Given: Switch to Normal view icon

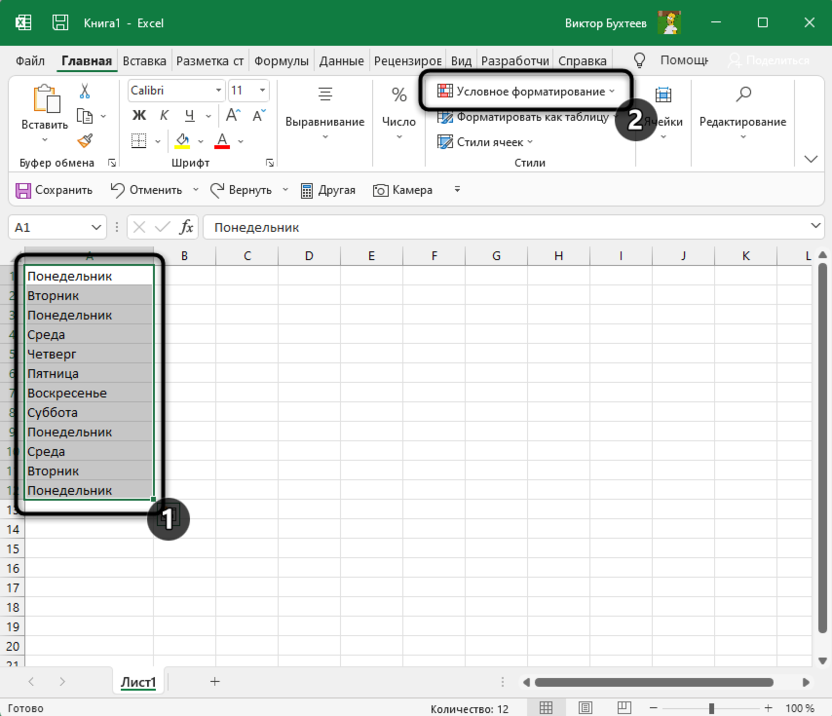Looking at the screenshot, I should [x=546, y=708].
